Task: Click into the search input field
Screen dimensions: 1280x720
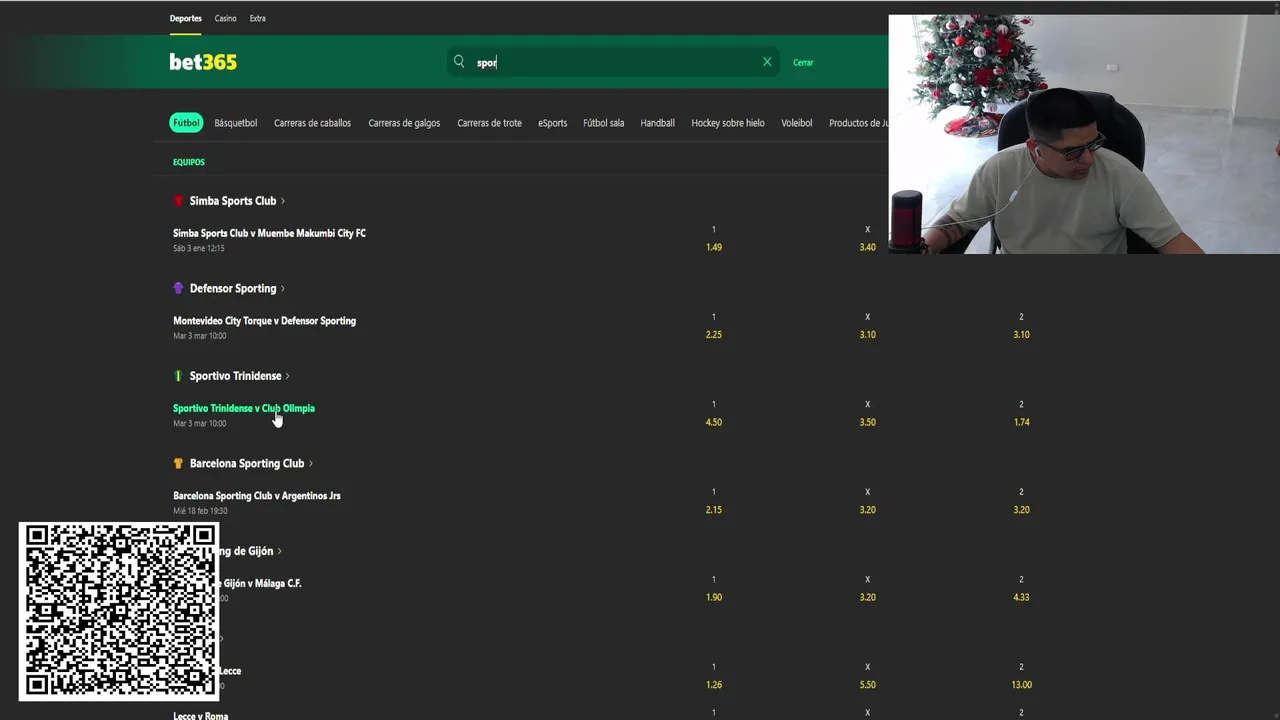Action: (x=613, y=62)
